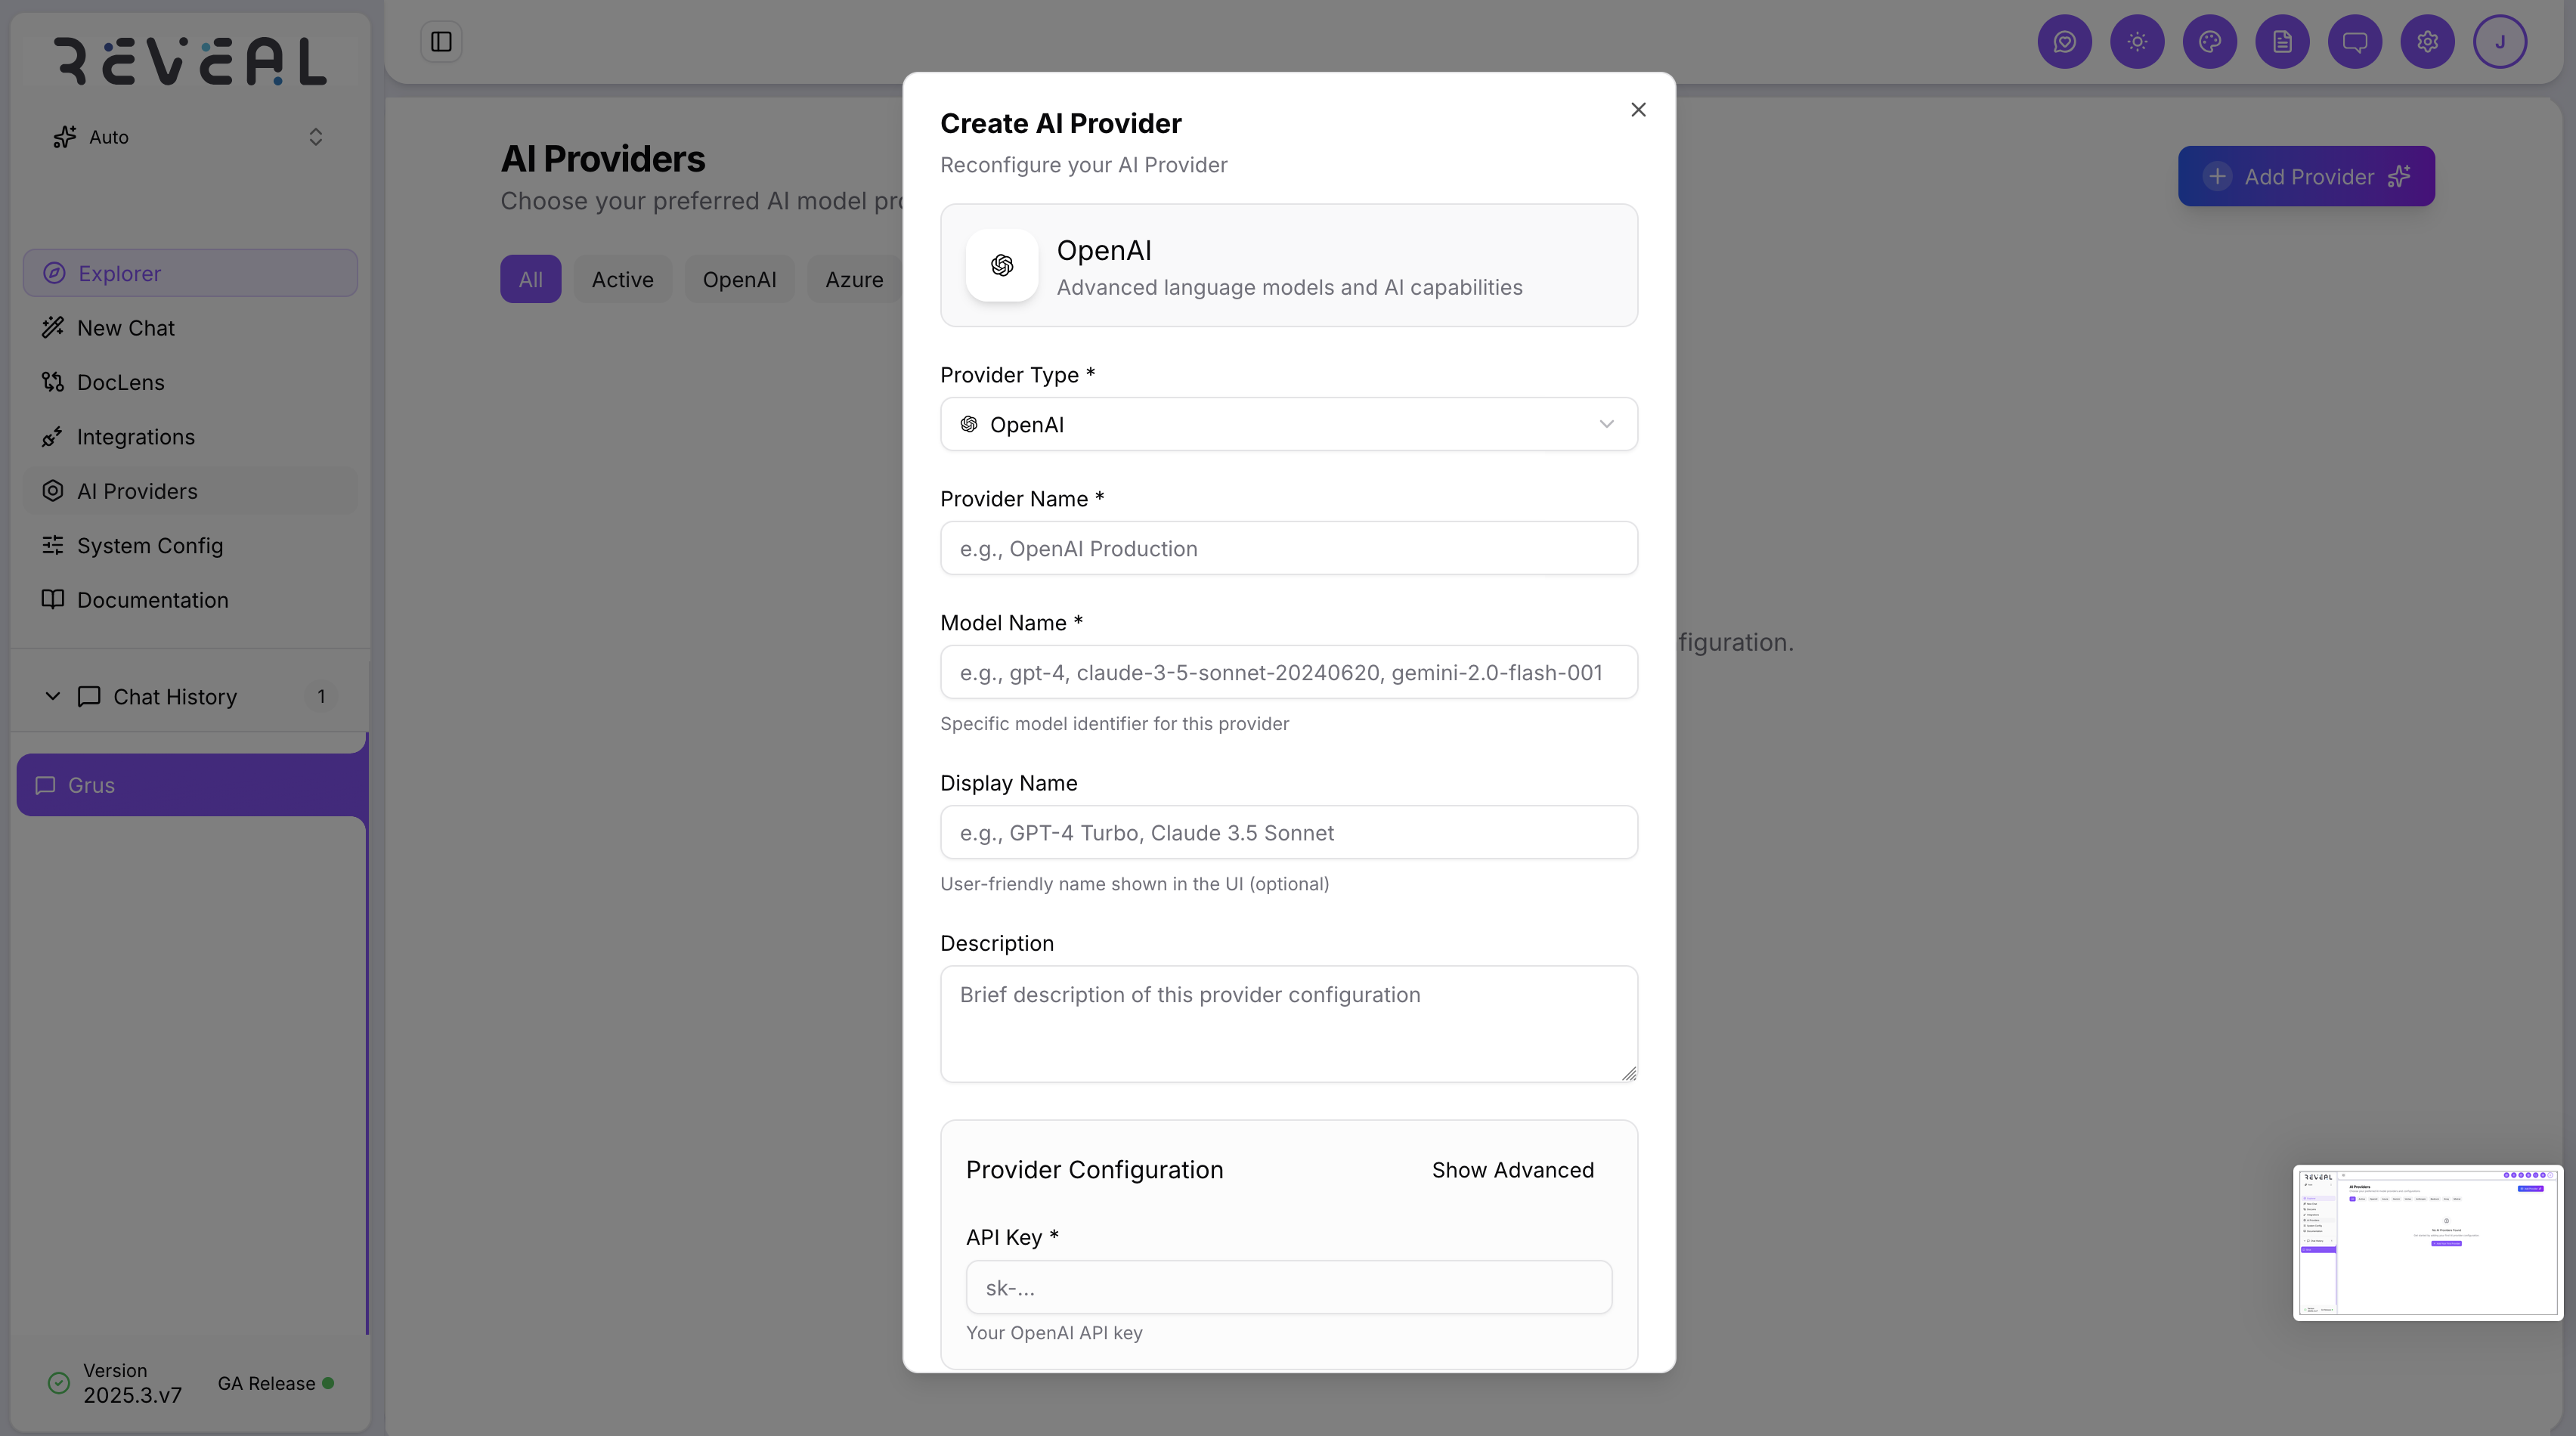Image resolution: width=2576 pixels, height=1436 pixels.
Task: Open the Grus chat history entry
Action: [x=192, y=785]
